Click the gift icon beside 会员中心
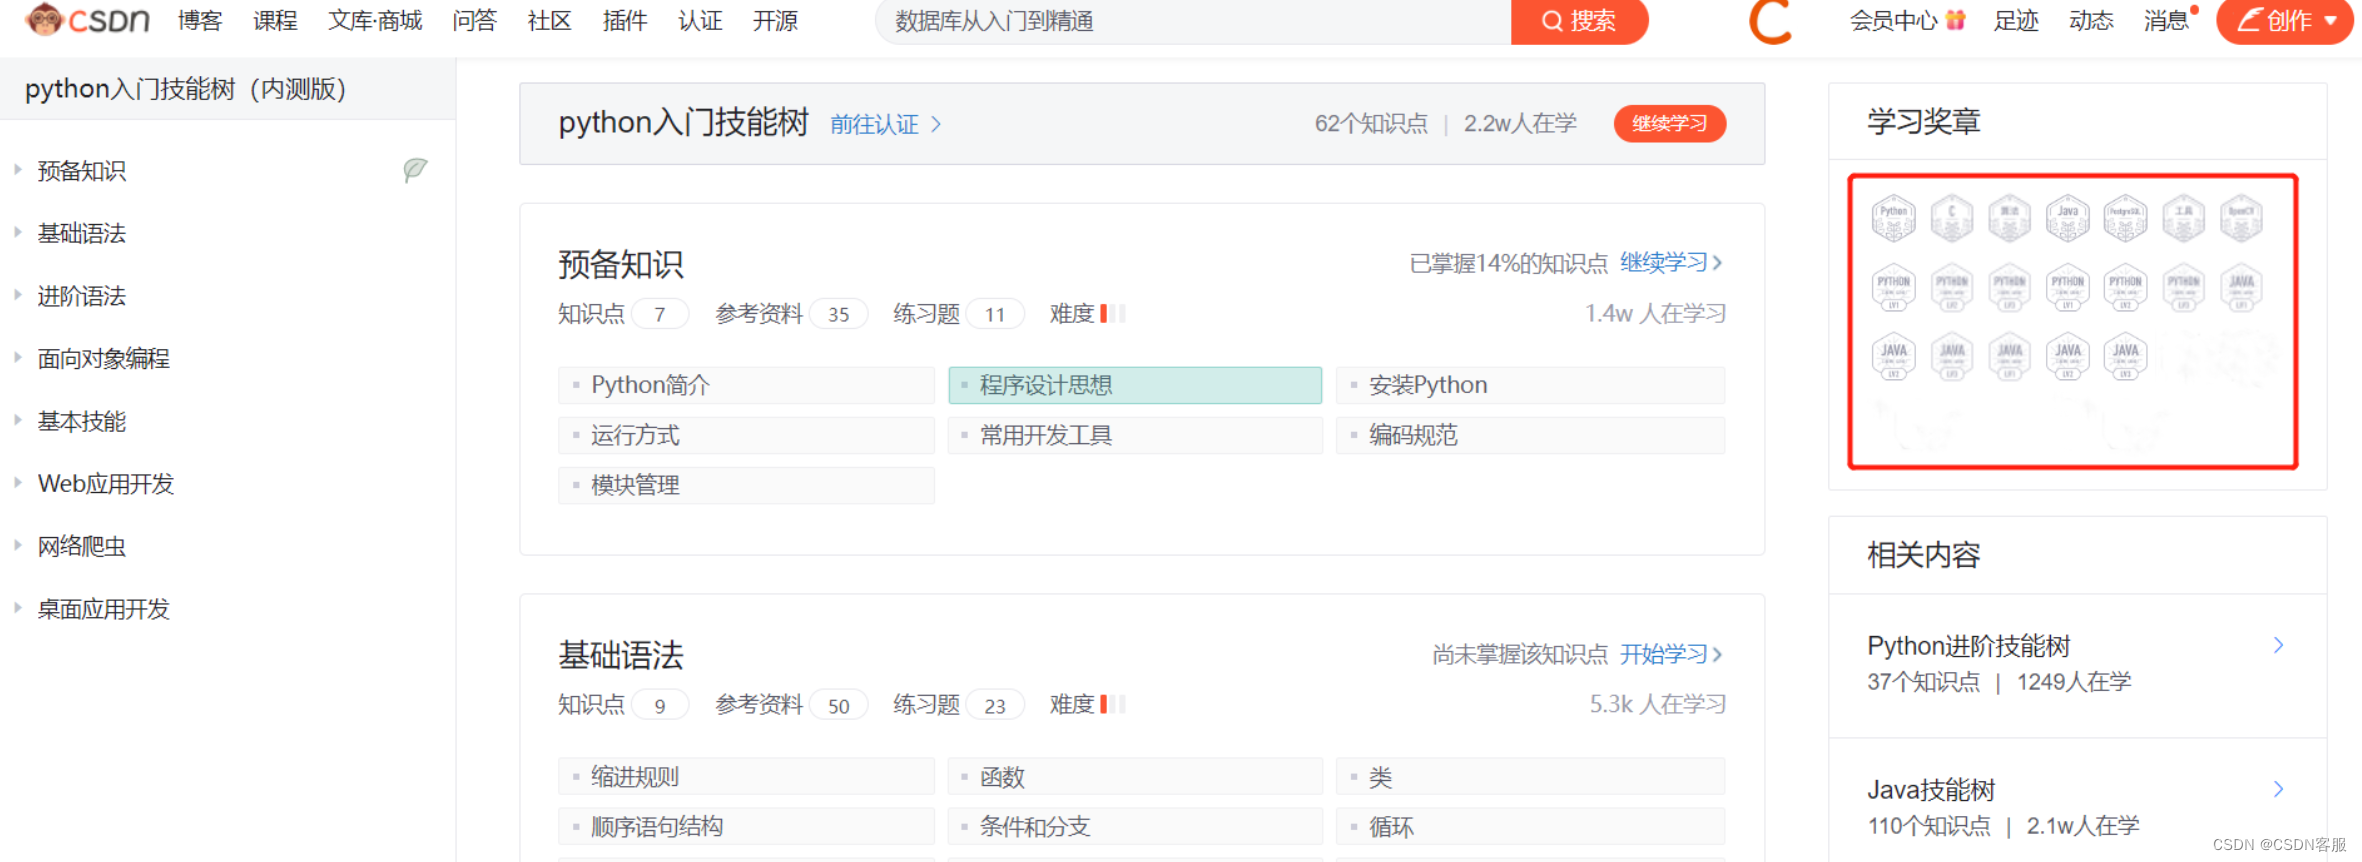 click(x=1955, y=20)
